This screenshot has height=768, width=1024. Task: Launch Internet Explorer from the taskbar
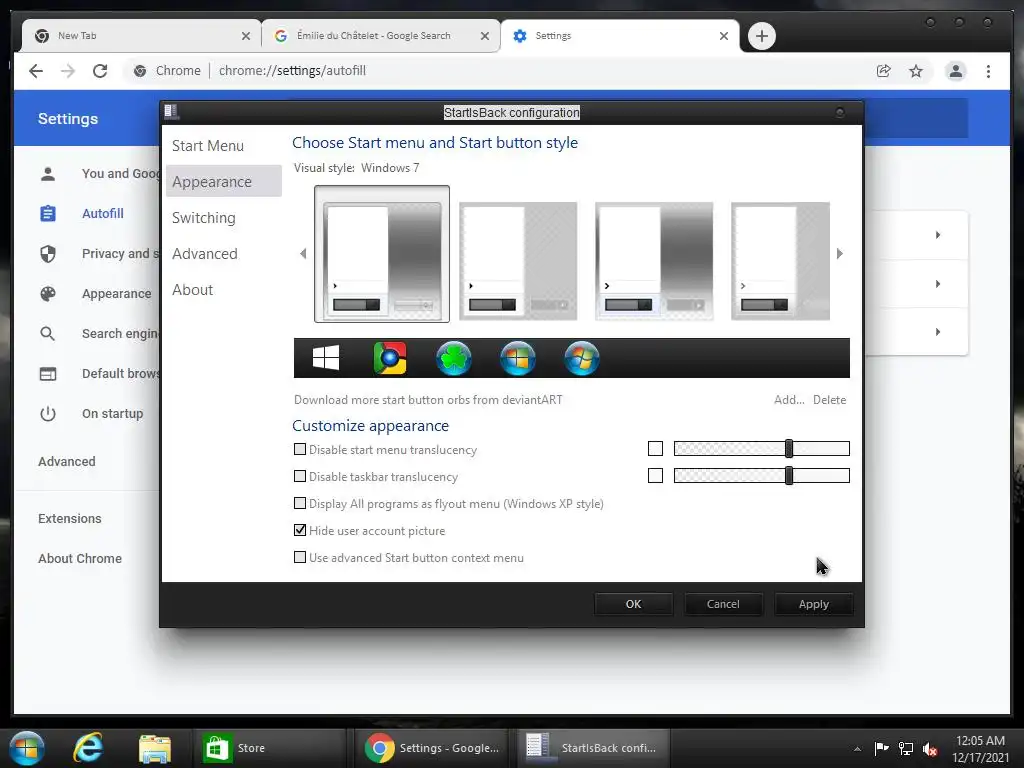(88, 748)
